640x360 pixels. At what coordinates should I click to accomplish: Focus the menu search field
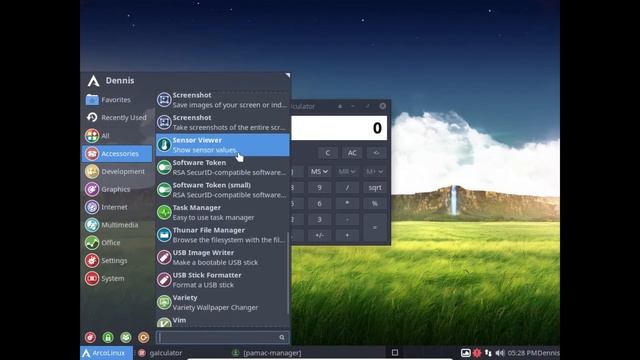pyautogui.click(x=222, y=337)
